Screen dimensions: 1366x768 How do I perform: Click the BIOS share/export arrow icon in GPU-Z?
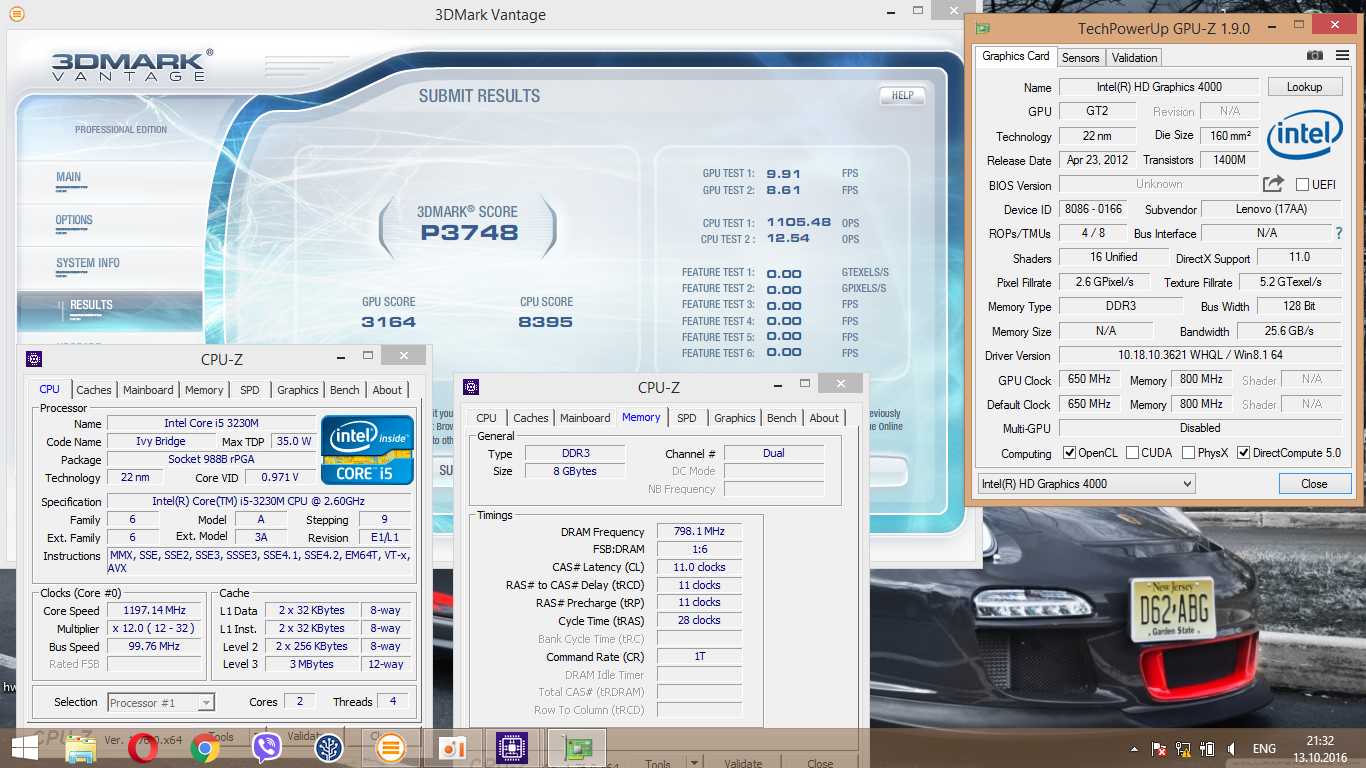1273,184
